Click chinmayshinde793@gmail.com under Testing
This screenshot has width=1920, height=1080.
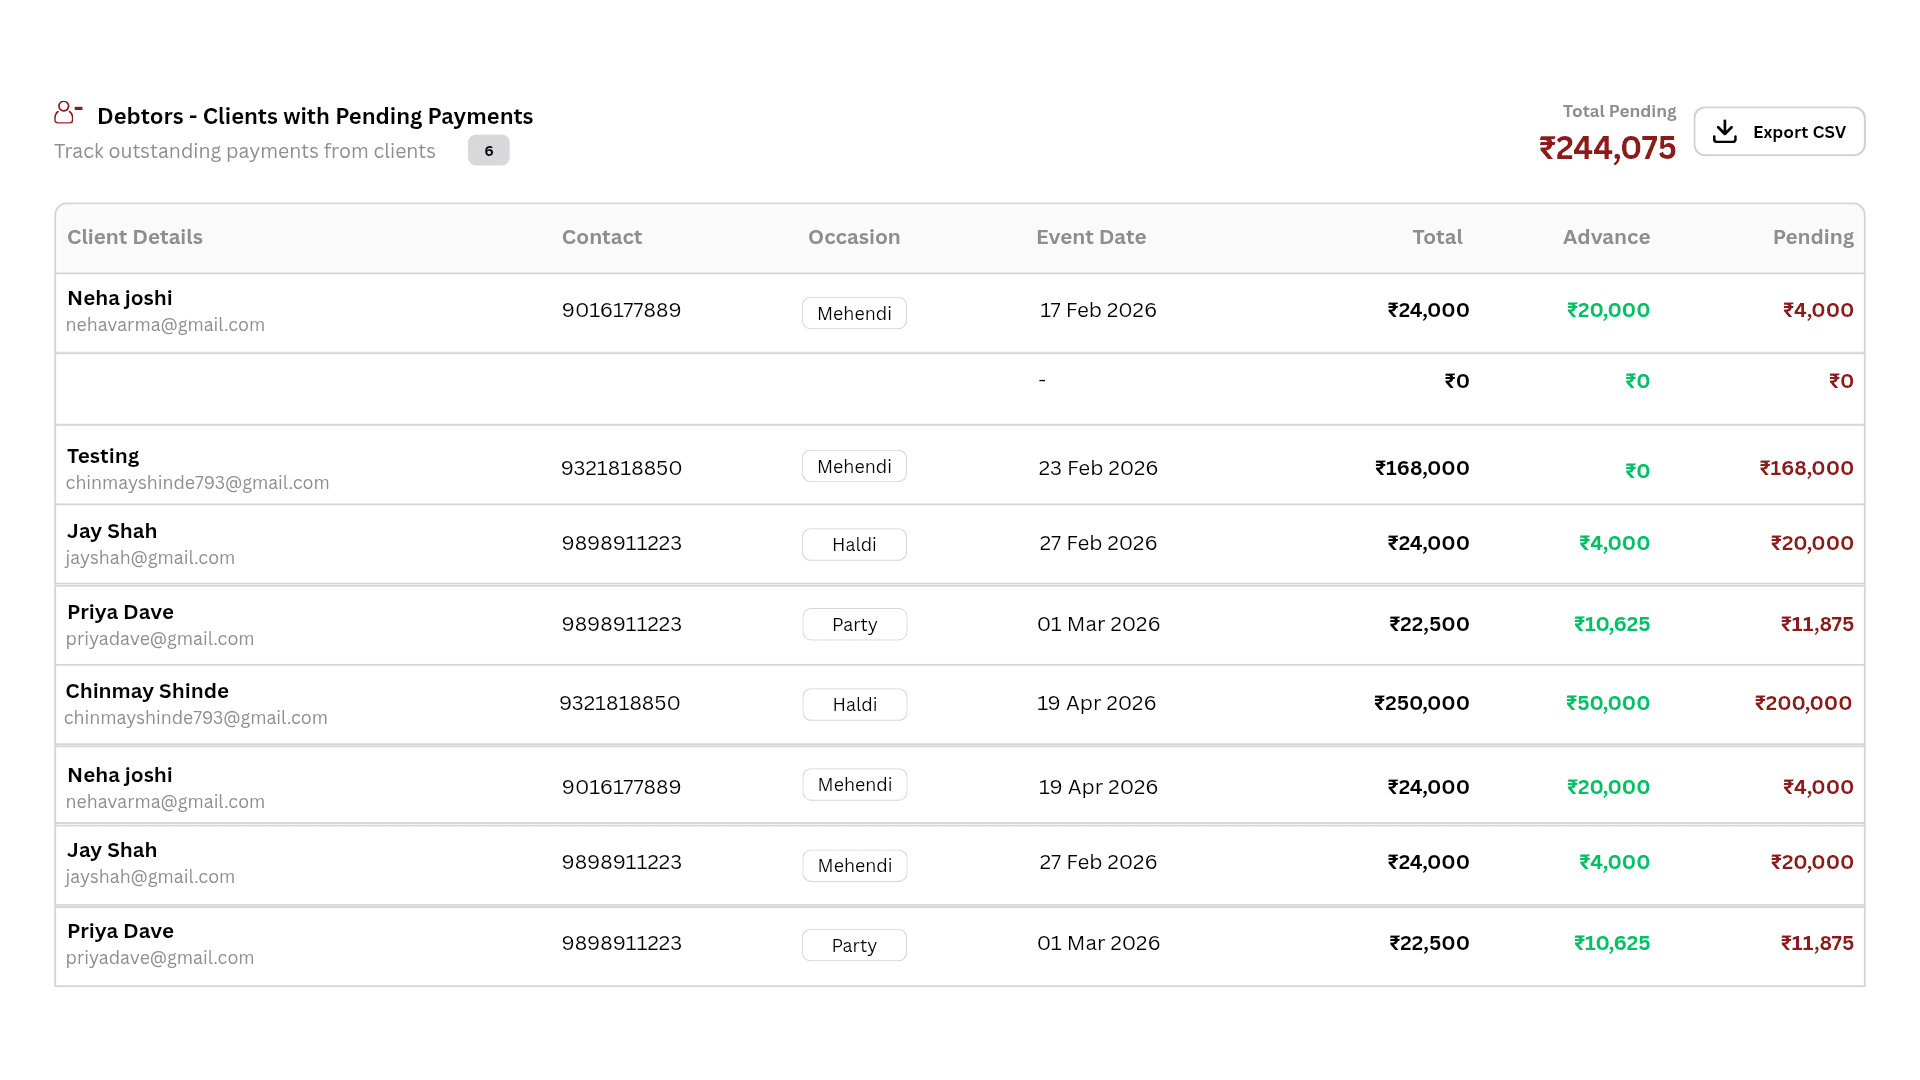pyautogui.click(x=197, y=482)
